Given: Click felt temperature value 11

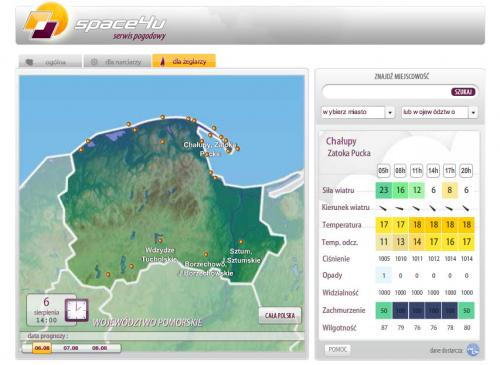Looking at the screenshot, I should tap(384, 242).
